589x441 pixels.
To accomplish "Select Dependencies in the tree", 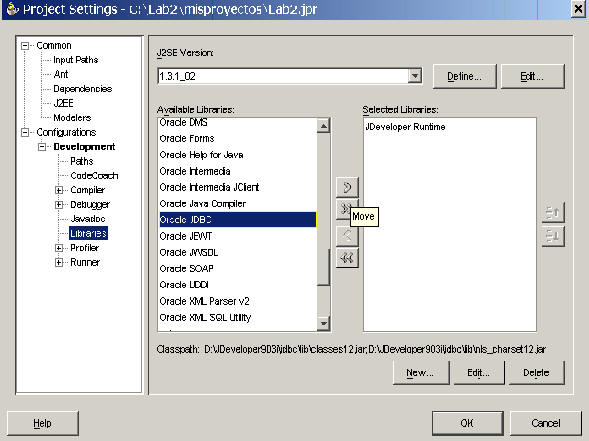I will [83, 89].
